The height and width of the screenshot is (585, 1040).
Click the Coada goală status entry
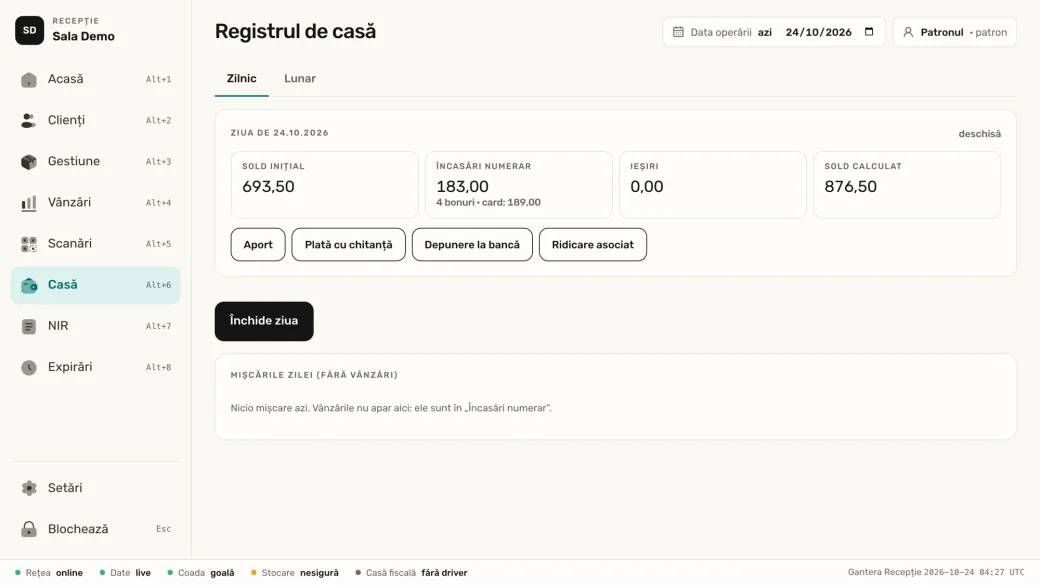[200, 573]
